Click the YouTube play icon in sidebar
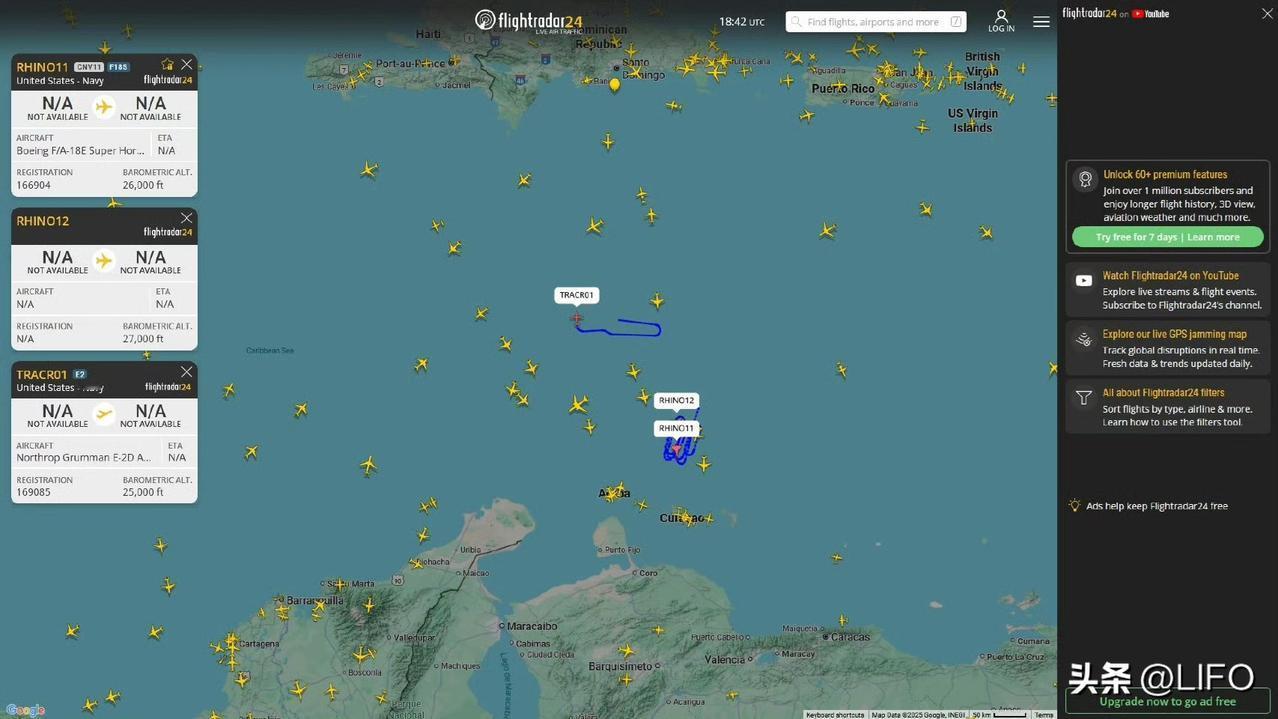Image resolution: width=1278 pixels, height=719 pixels. tap(1084, 281)
